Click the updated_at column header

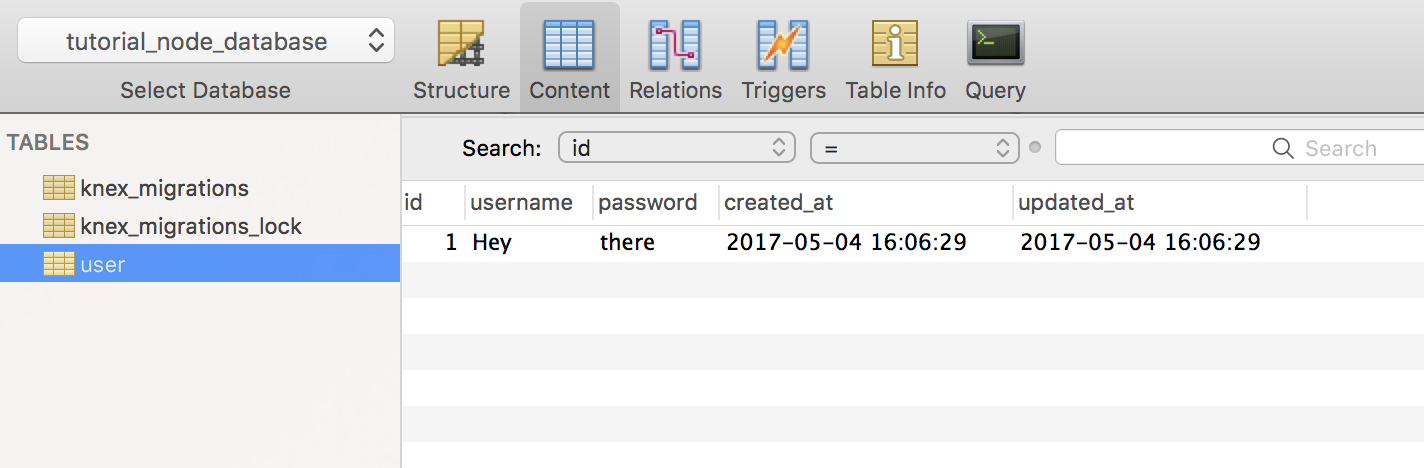coord(1076,203)
